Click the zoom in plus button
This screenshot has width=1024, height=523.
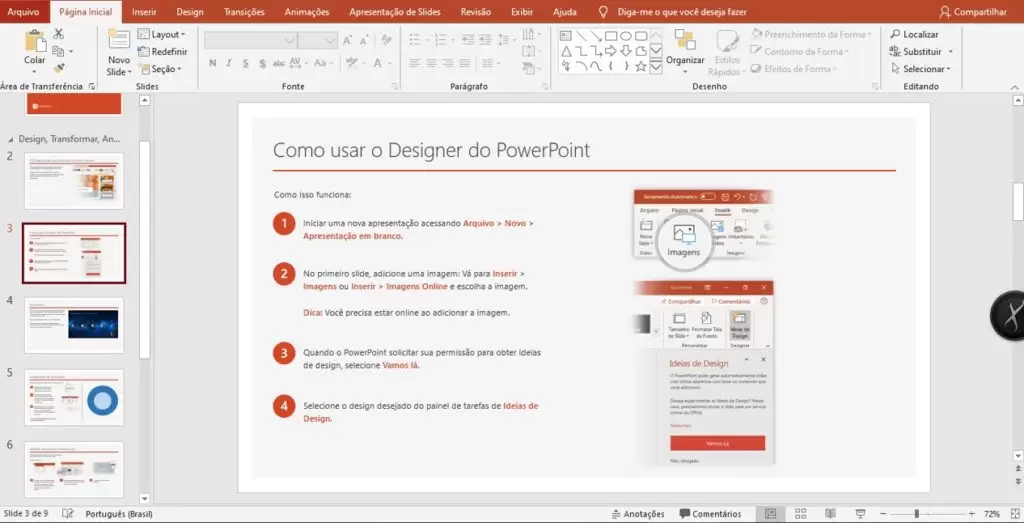[972, 514]
